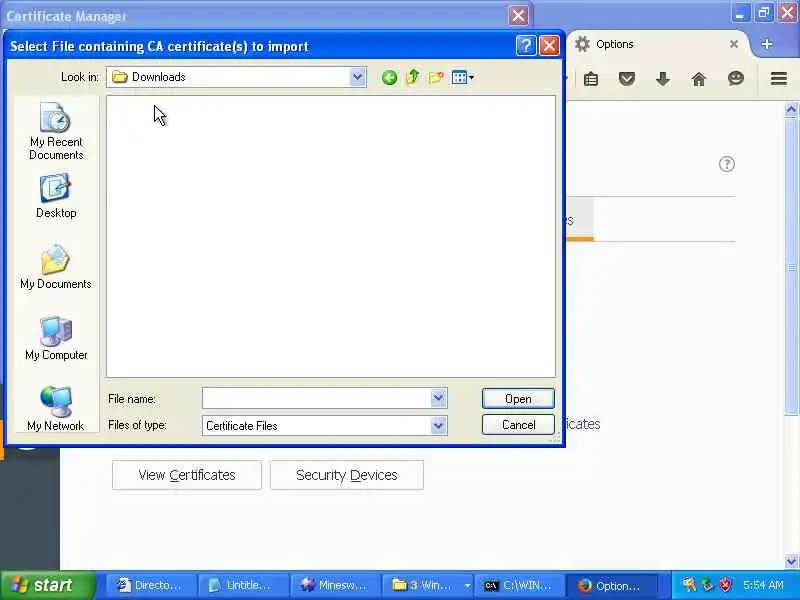Click Security Devices in Firefox Options
This screenshot has width=800, height=600.
(346, 475)
